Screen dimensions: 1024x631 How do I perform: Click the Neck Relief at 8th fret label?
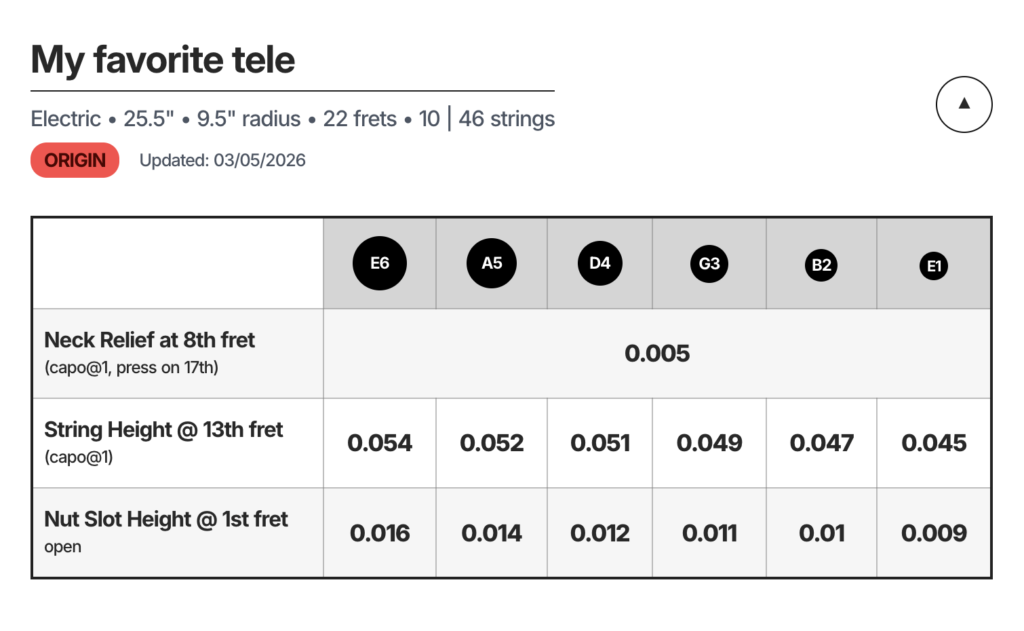point(150,340)
